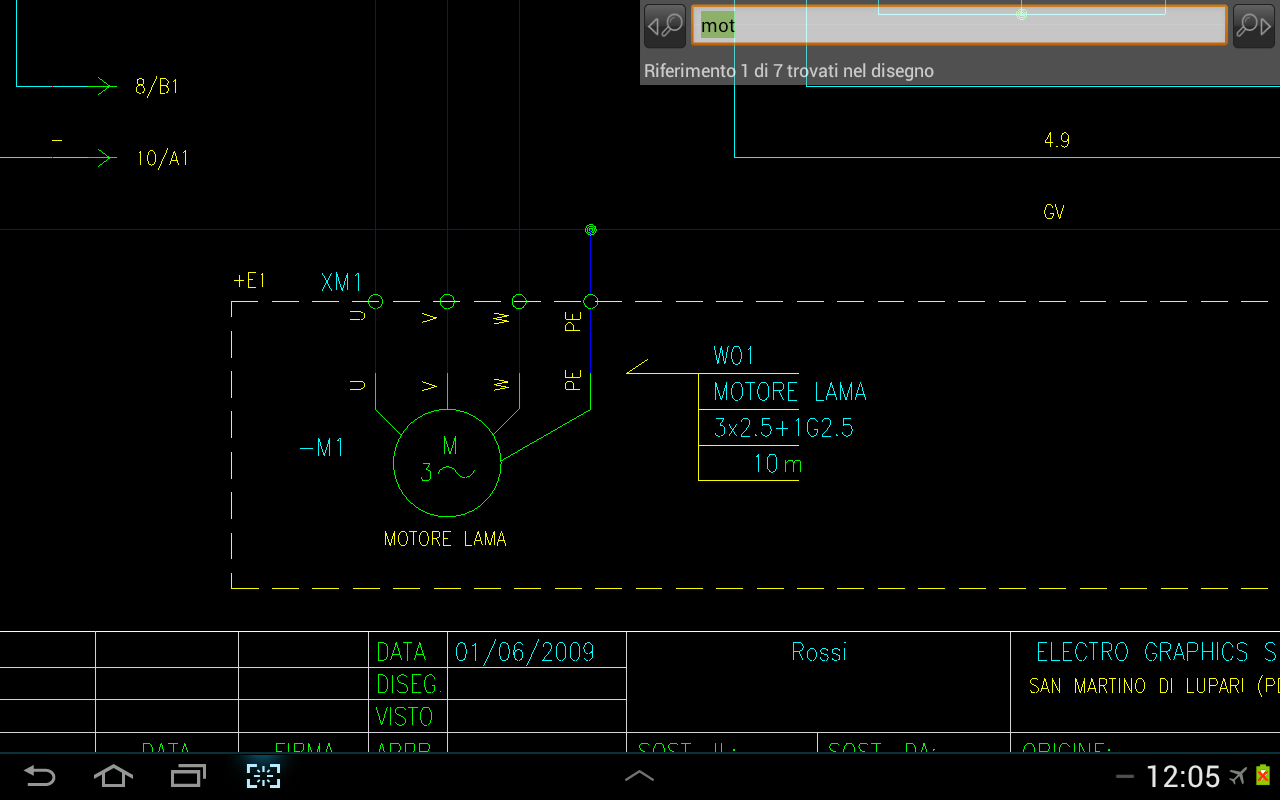
Task: Tap the battery status icon
Action: pos(1263,776)
